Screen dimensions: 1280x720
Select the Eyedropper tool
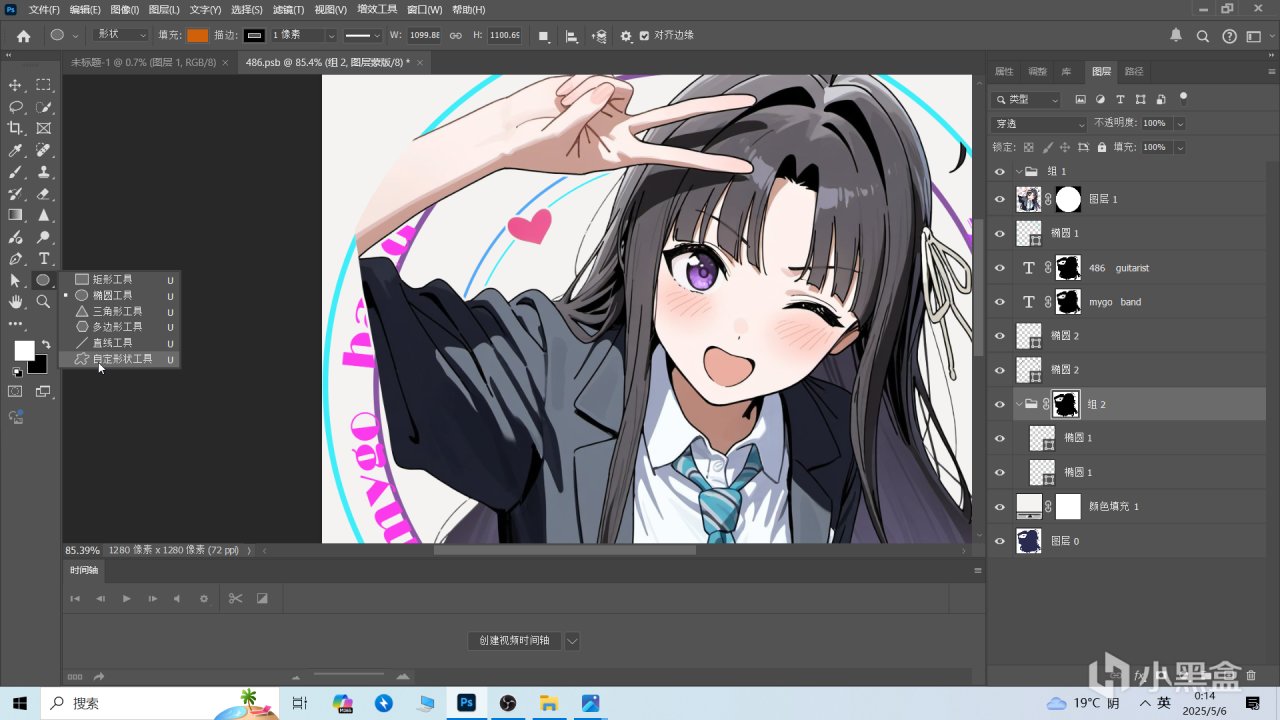click(15, 150)
